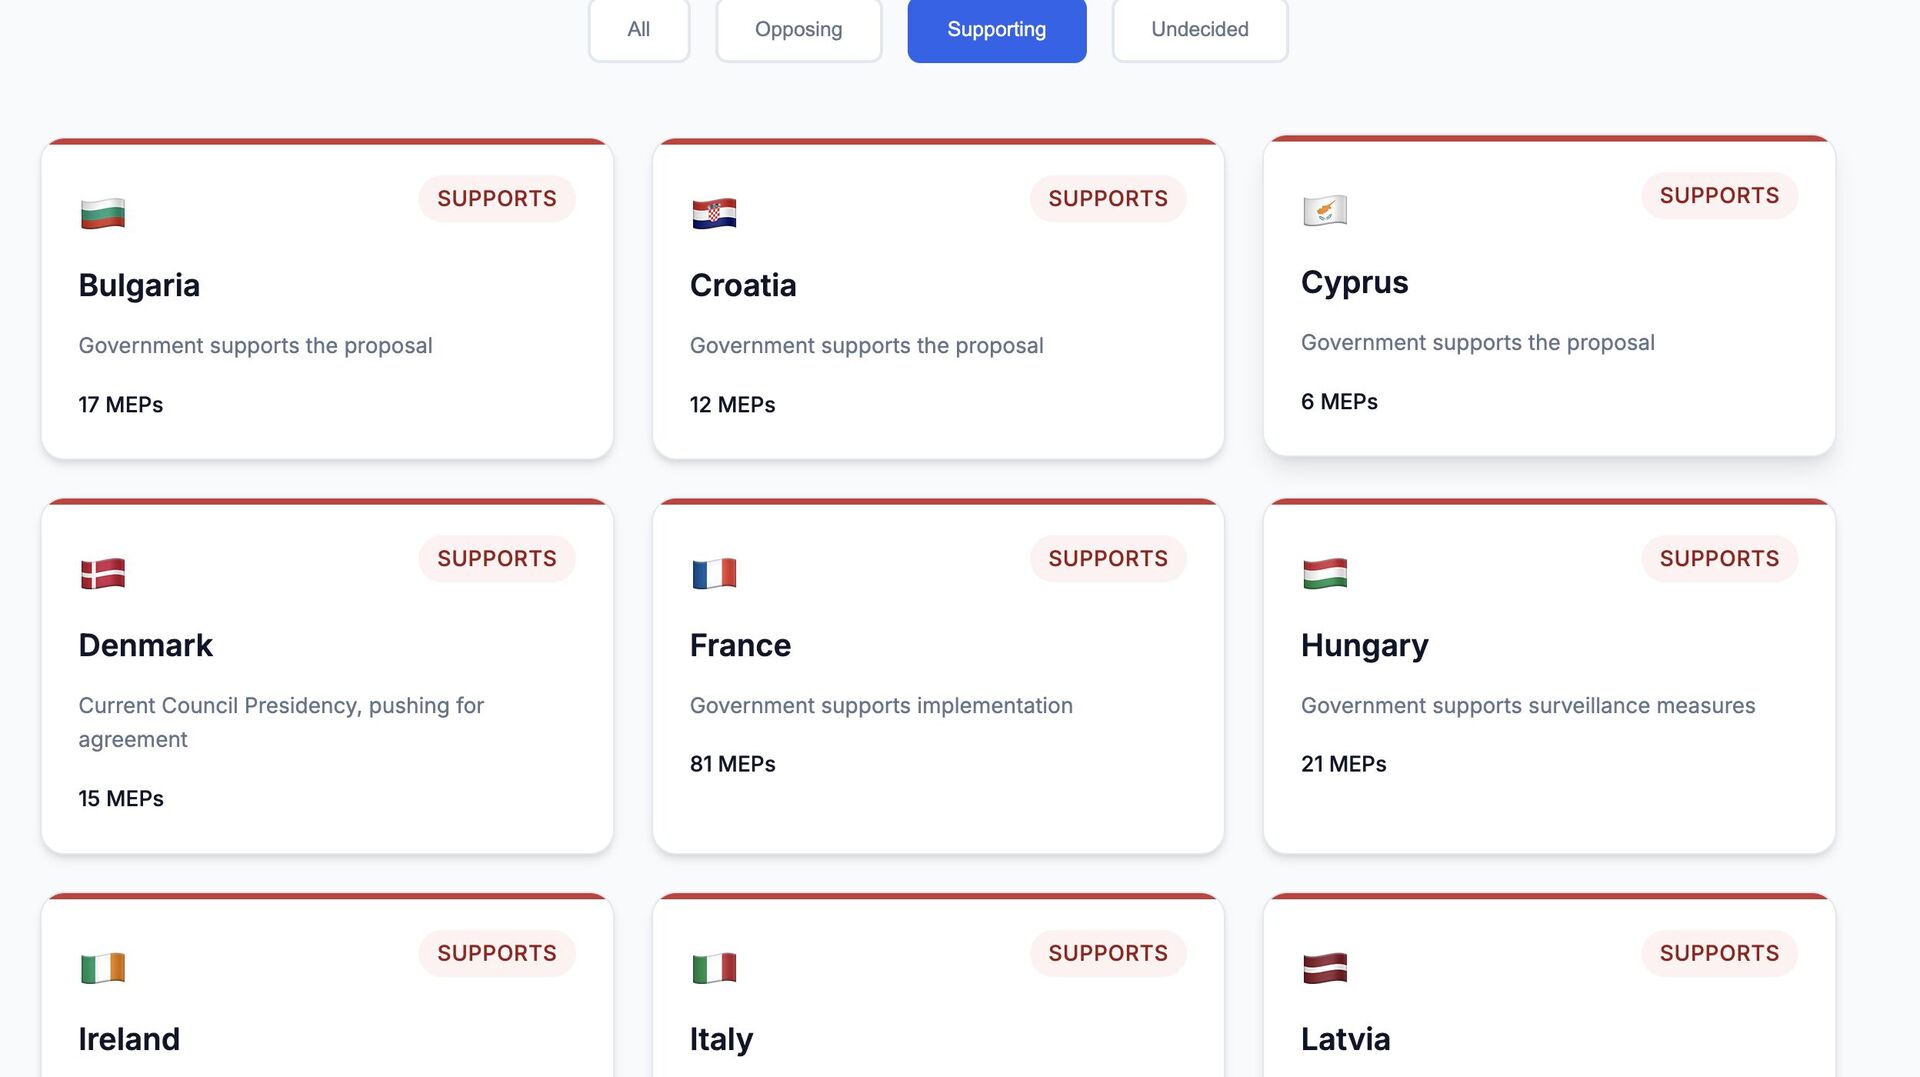1920x1077 pixels.
Task: Open the Denmark country heading
Action: pos(146,646)
